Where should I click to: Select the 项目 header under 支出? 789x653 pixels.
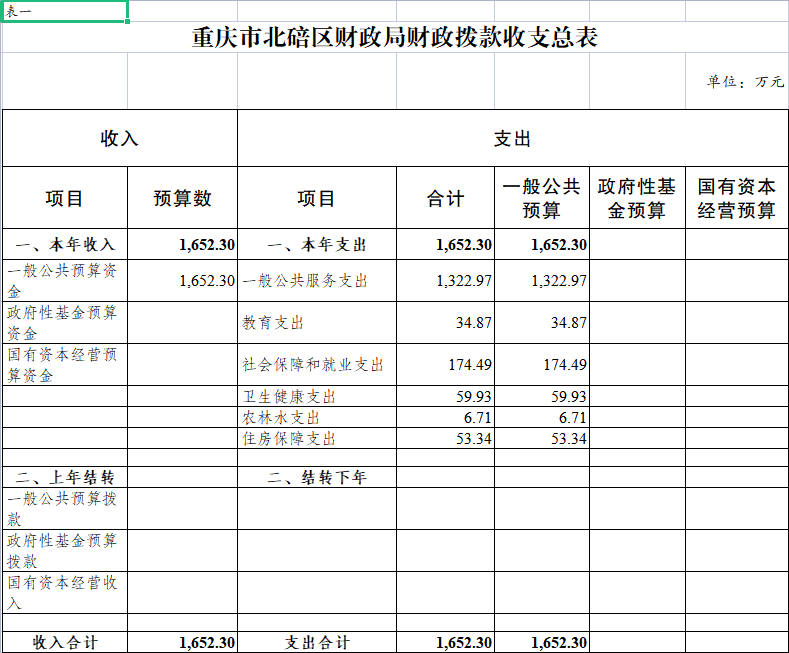[317, 198]
